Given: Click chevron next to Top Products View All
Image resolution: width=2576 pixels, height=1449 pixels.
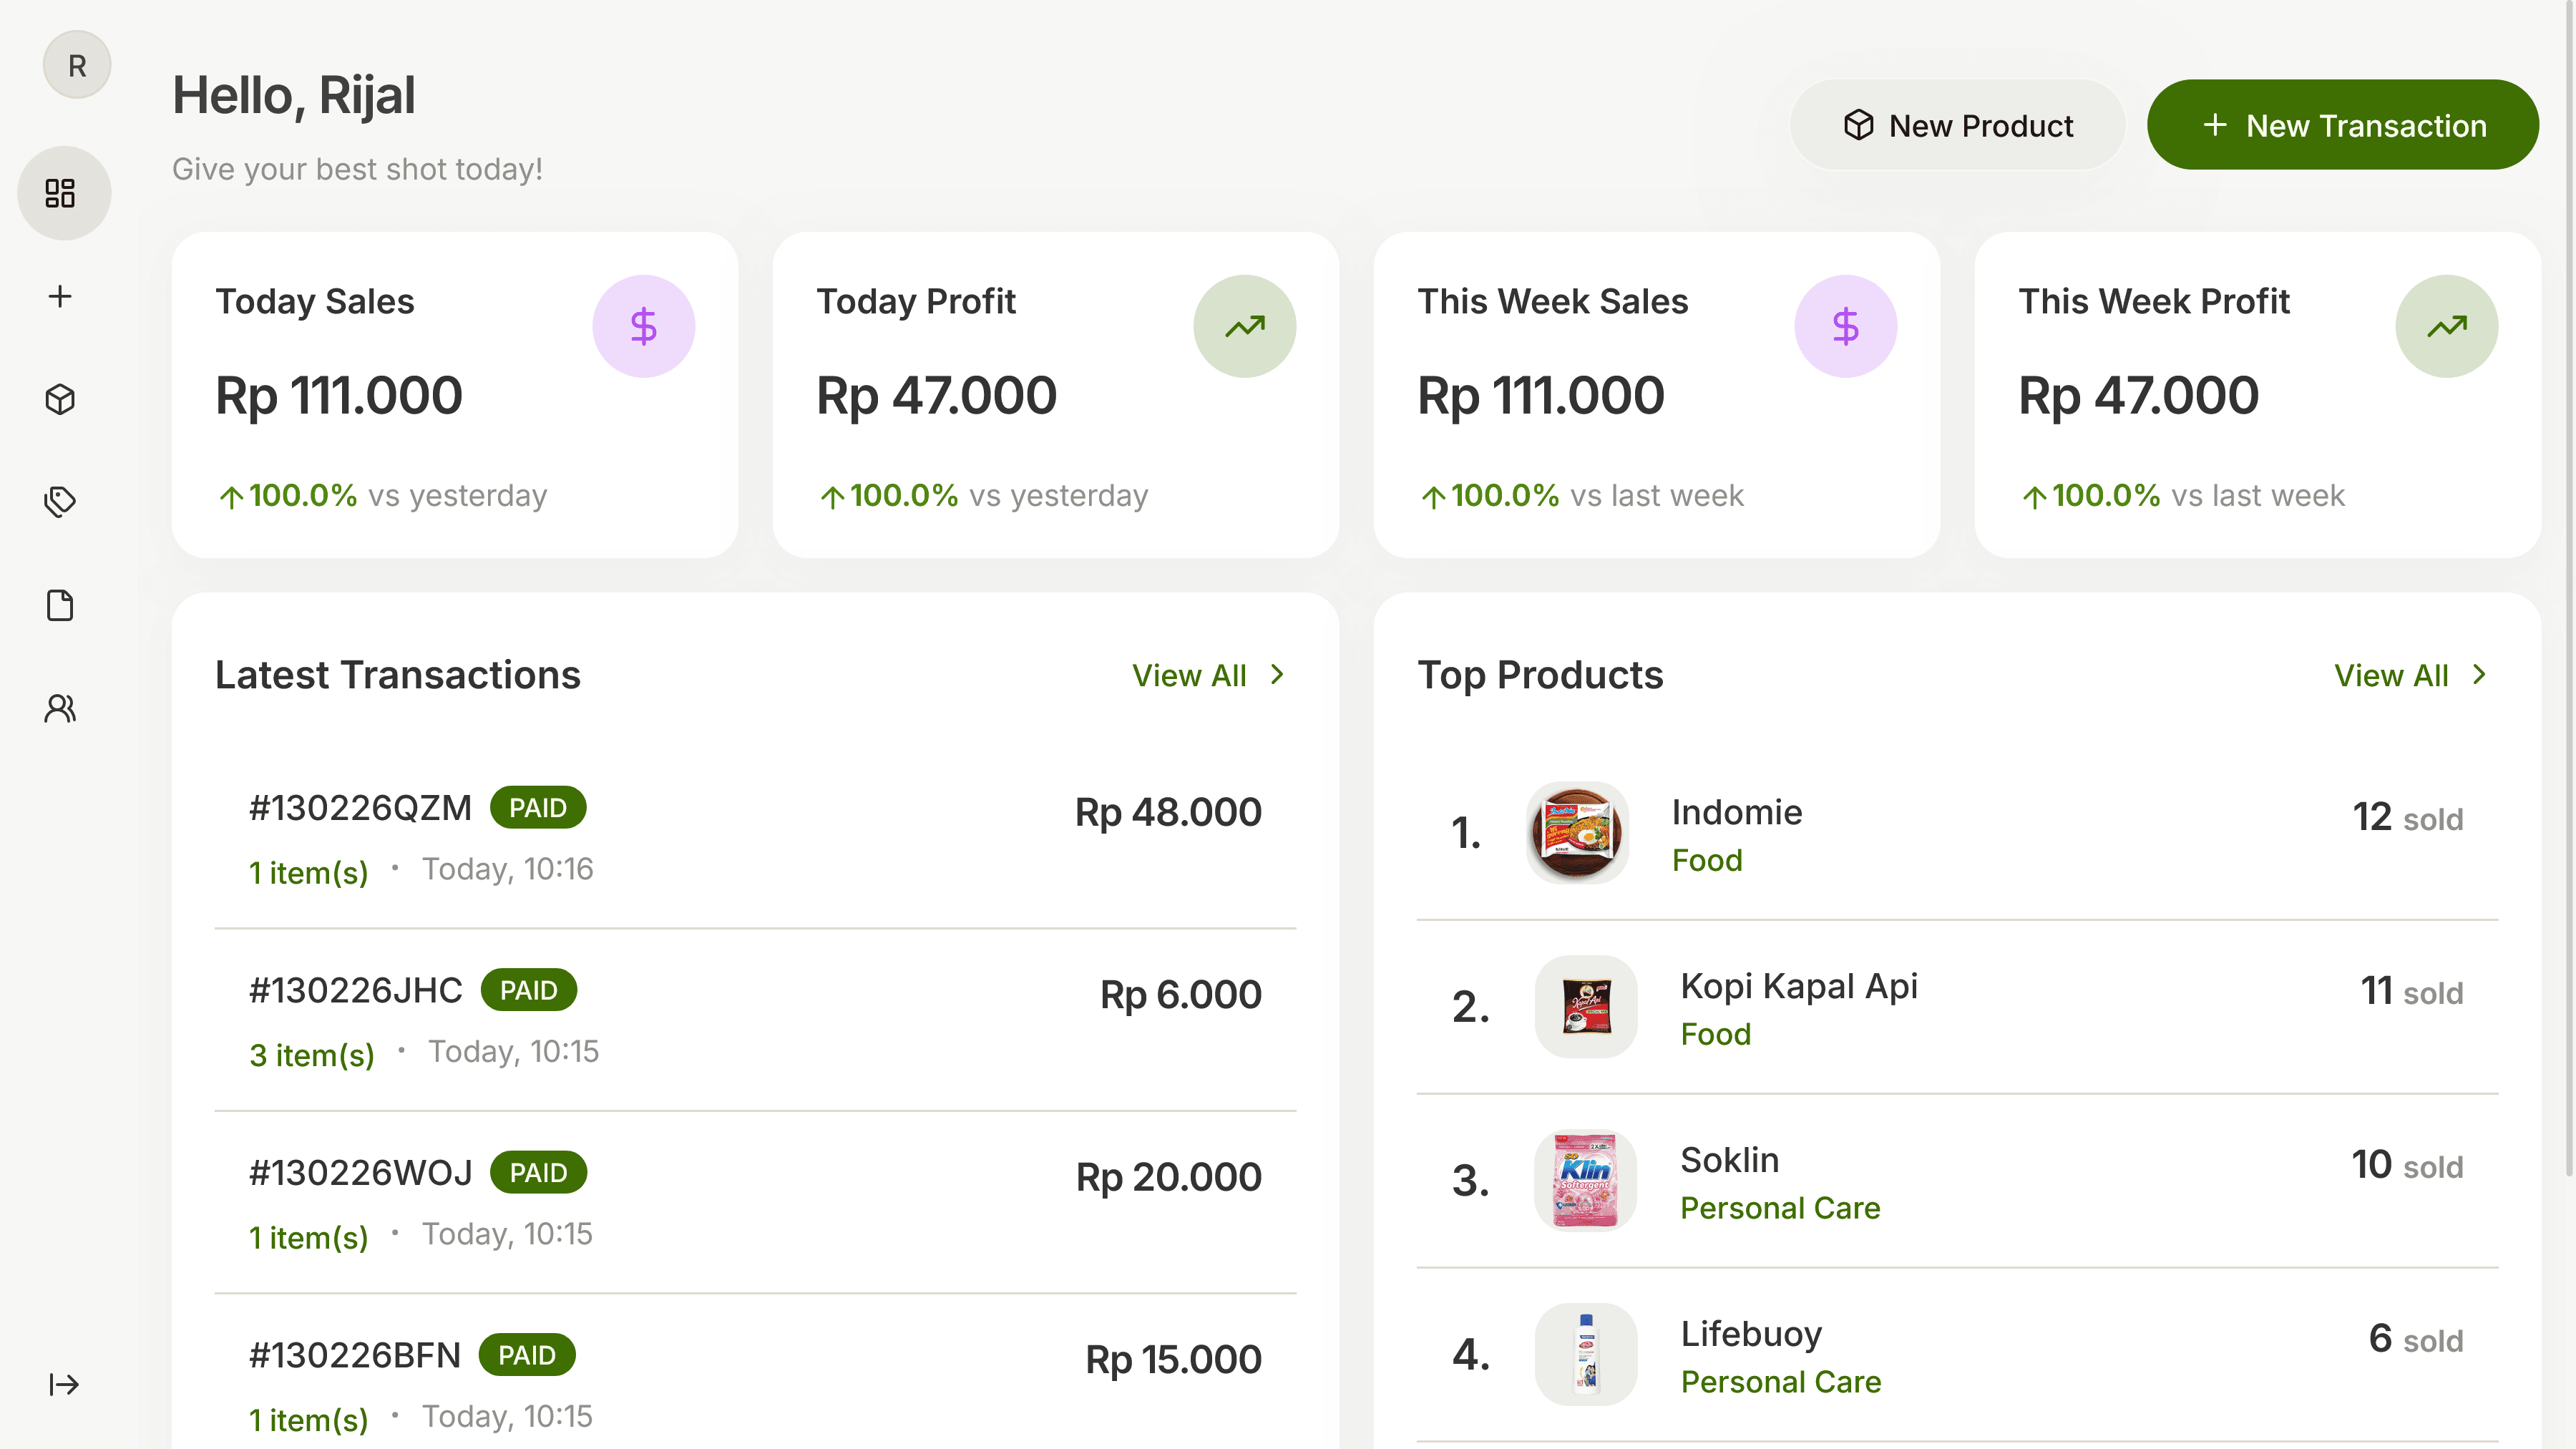Looking at the screenshot, I should (x=2479, y=675).
